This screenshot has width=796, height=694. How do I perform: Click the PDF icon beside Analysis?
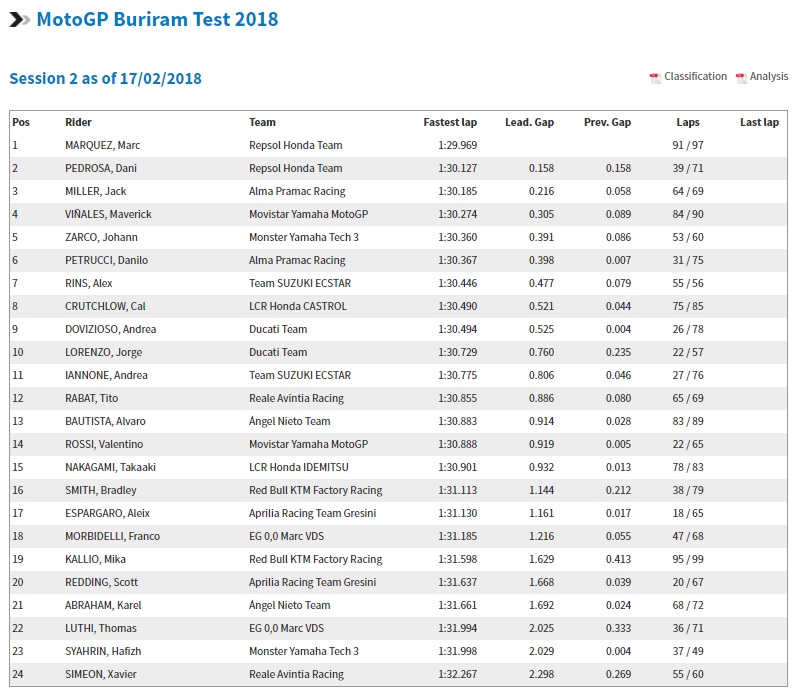pyautogui.click(x=741, y=78)
